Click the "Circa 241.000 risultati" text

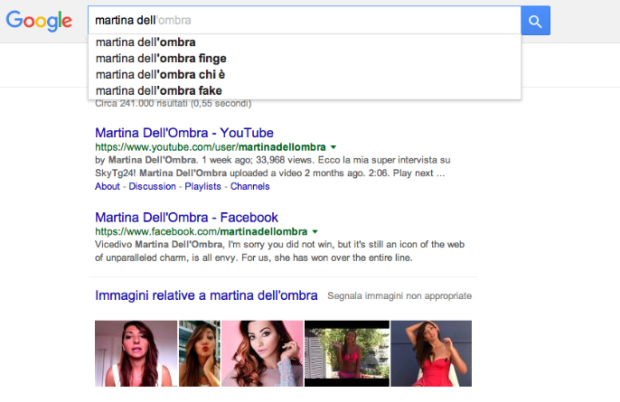pyautogui.click(x=173, y=104)
